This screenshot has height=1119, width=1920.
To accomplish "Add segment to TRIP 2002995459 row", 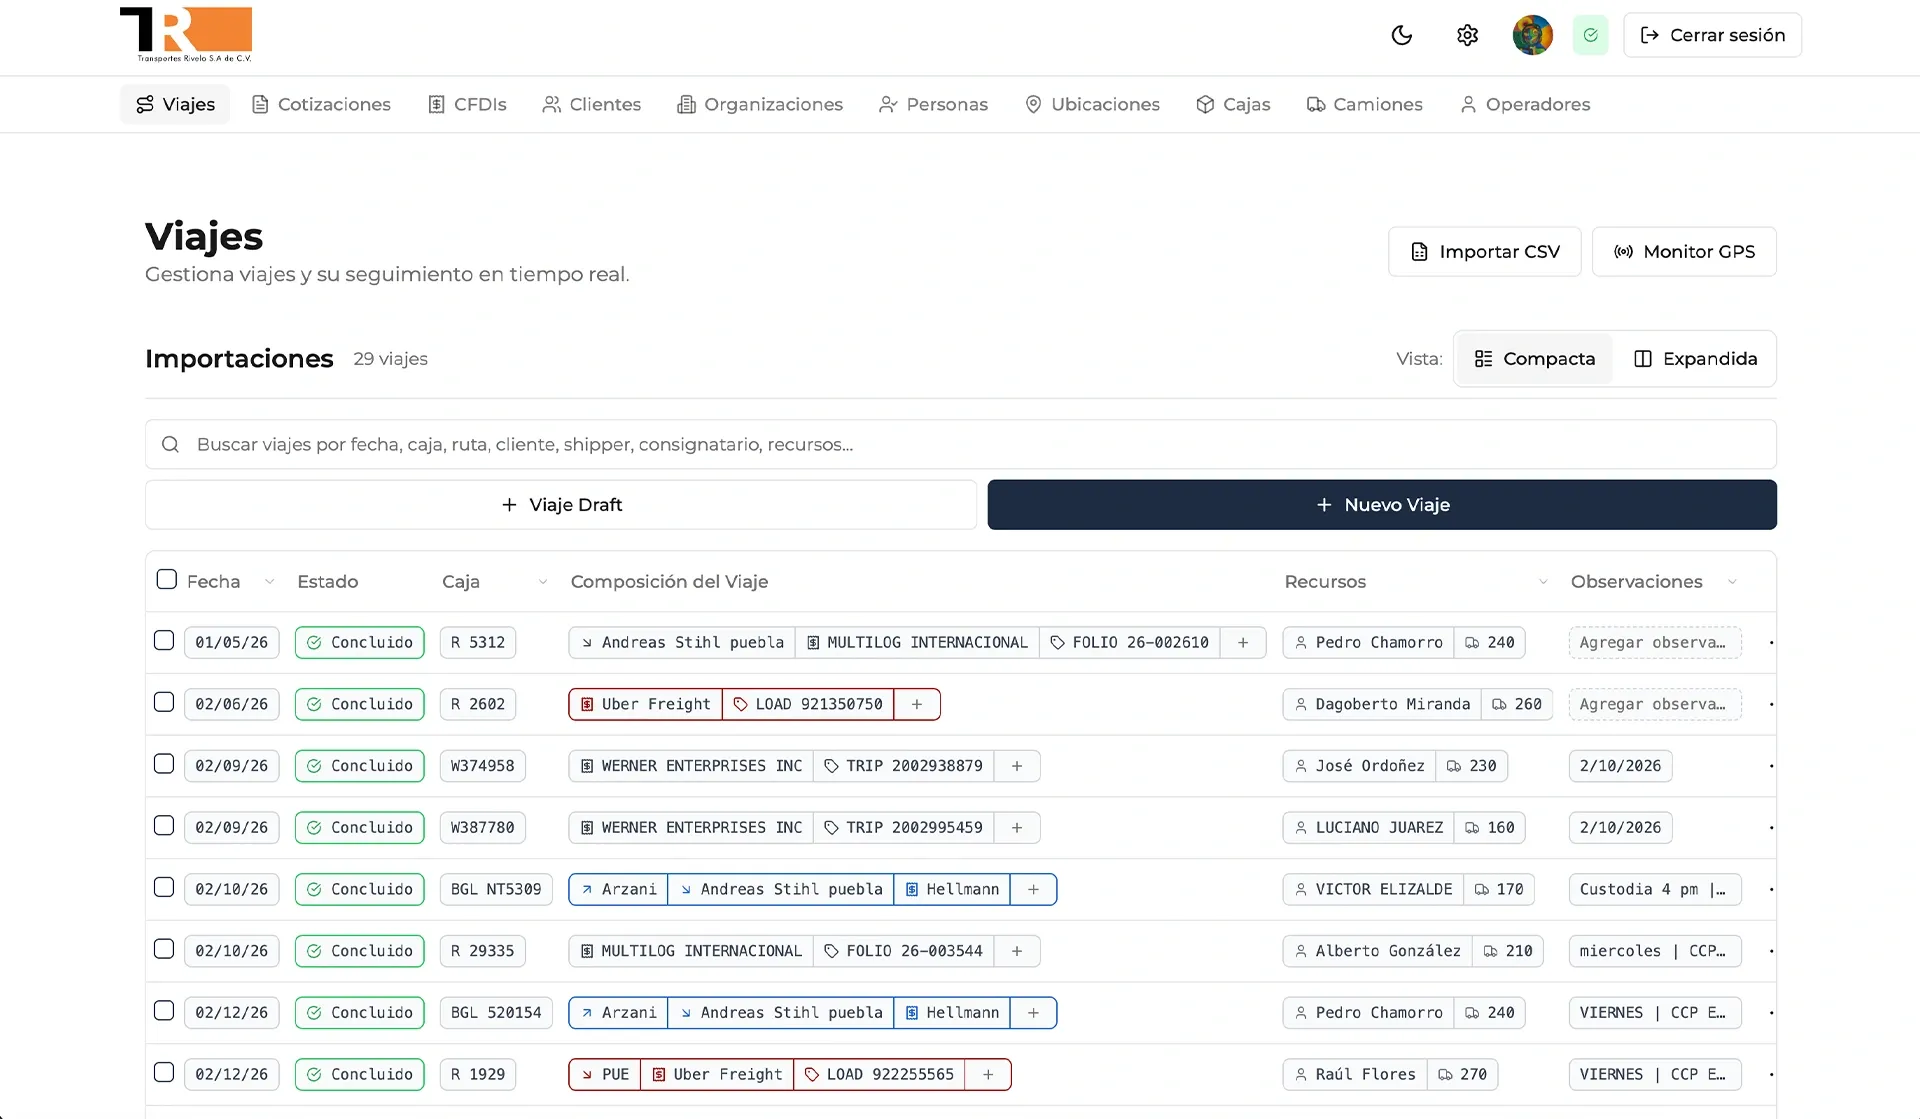I will 1017,828.
